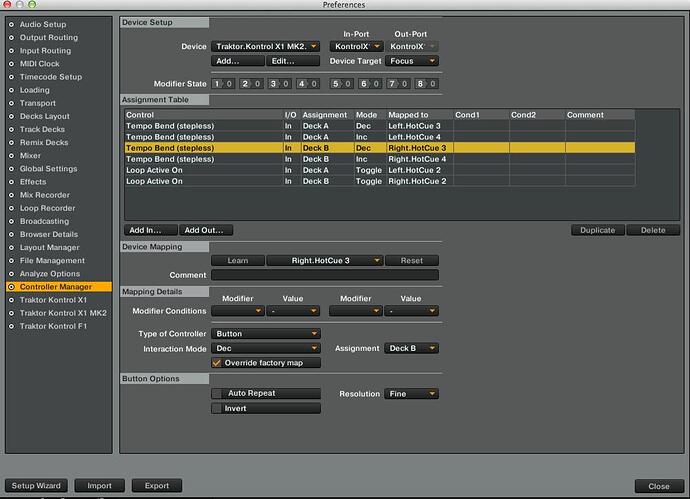
Task: Select Traktor Kontrol F1 entry
Action: coord(53,326)
